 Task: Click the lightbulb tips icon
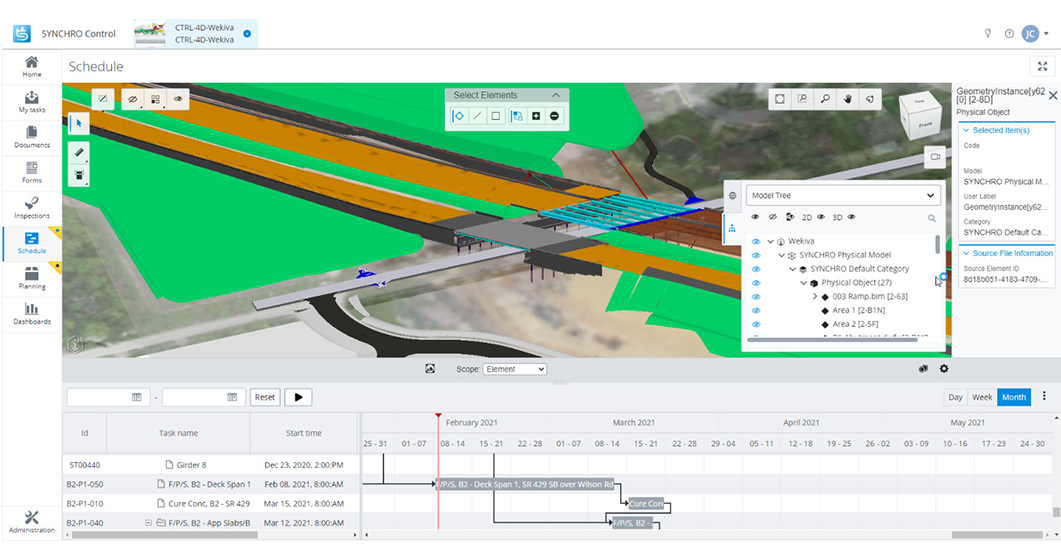click(988, 33)
